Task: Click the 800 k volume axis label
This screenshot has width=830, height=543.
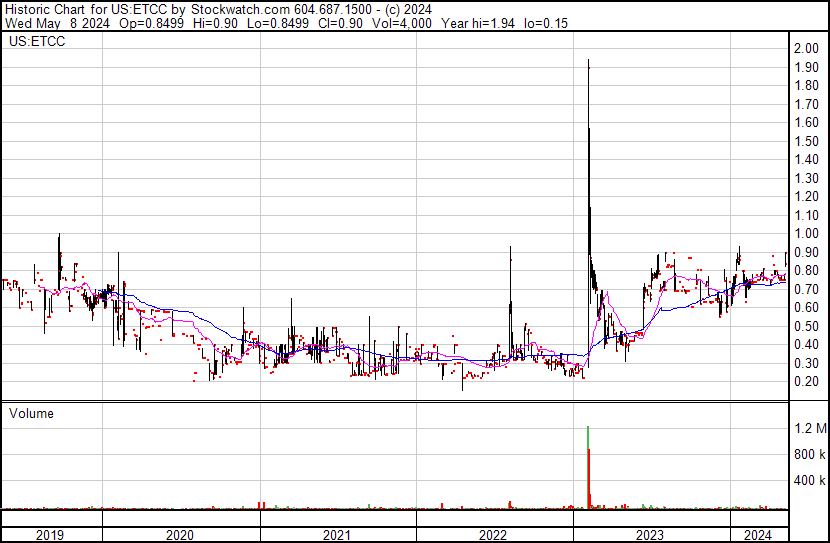Action: 810,454
